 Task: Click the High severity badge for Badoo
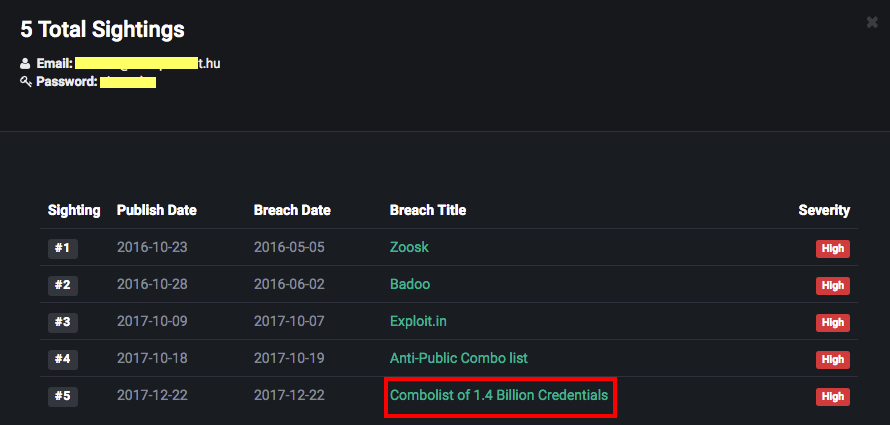pyautogui.click(x=833, y=285)
